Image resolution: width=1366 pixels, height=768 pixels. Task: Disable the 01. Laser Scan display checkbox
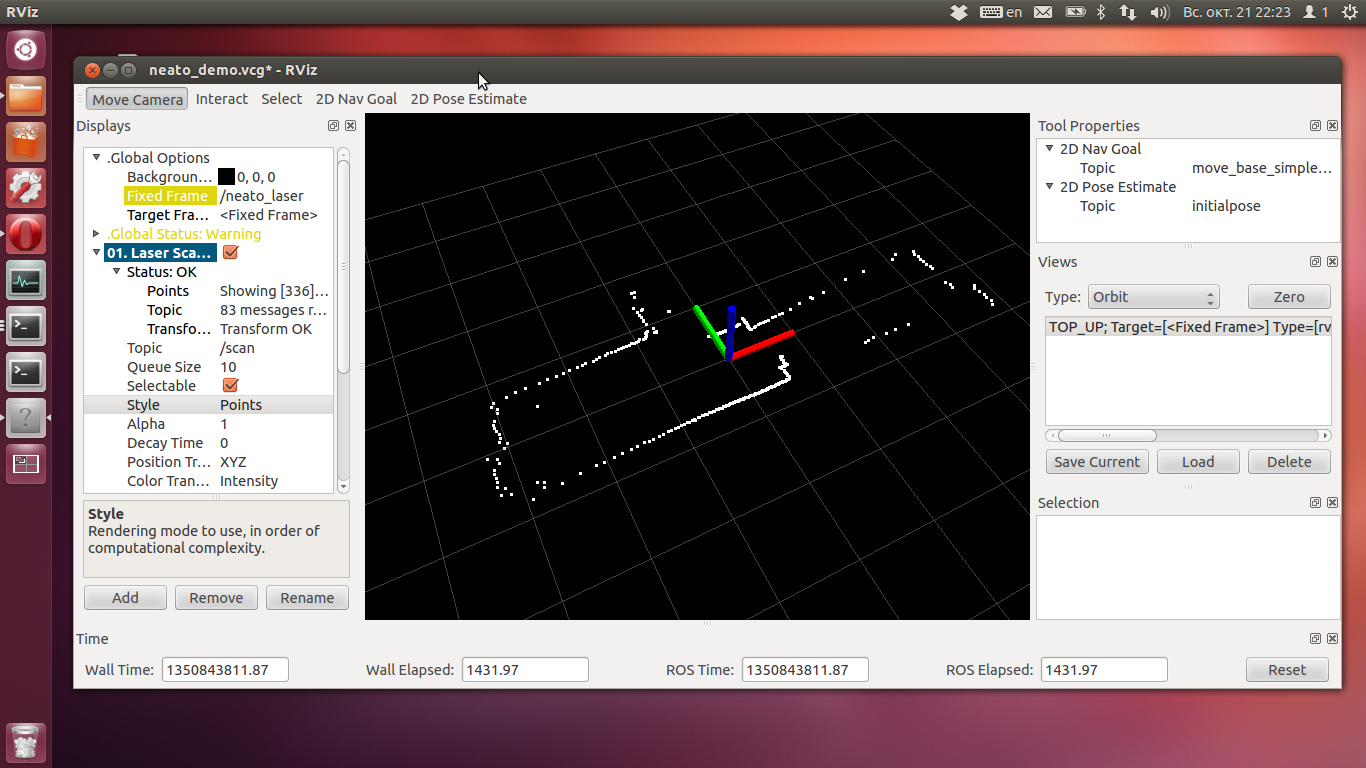[230, 253]
